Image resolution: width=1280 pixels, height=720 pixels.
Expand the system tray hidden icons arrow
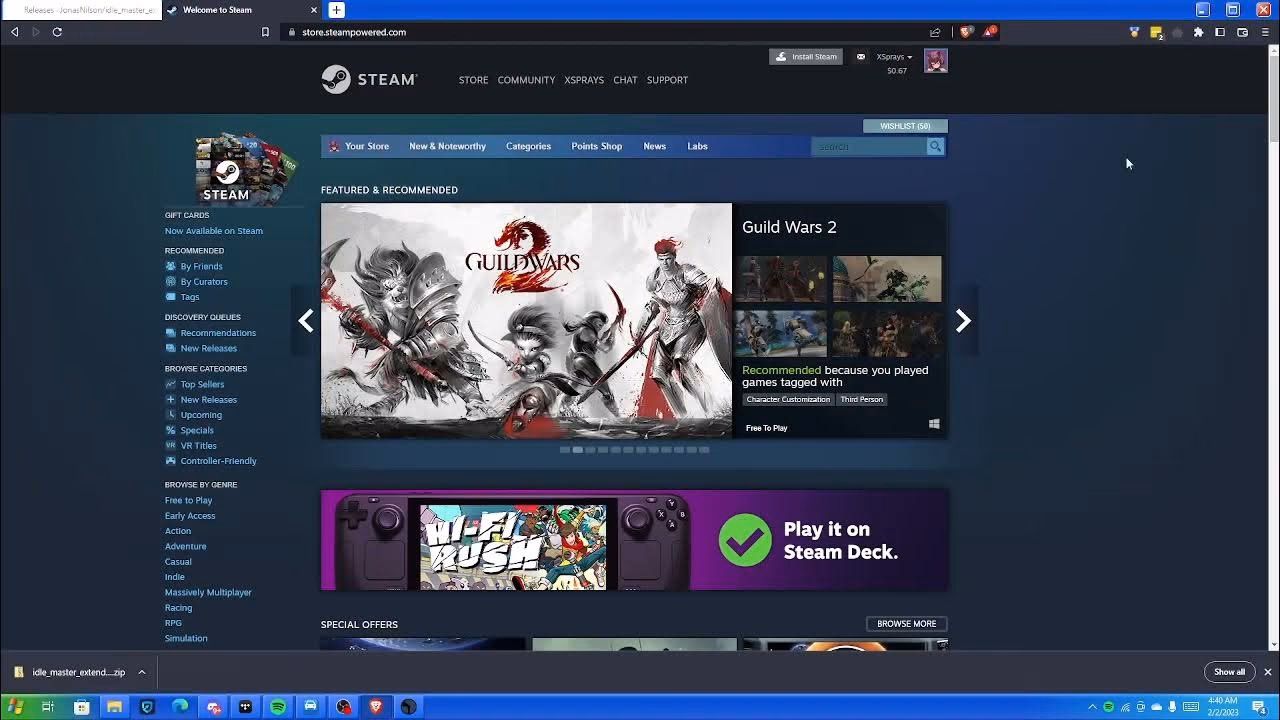tap(1092, 707)
